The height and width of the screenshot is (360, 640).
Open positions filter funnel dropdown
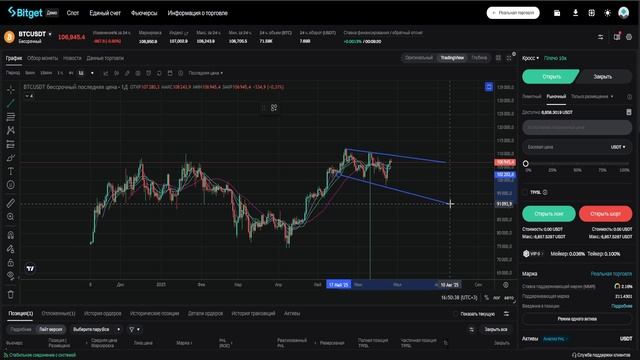pos(134,329)
